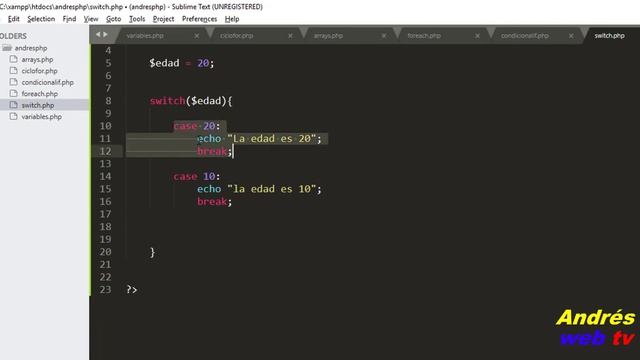Select the switch.php tab
This screenshot has width=640, height=360.
click(x=609, y=36)
